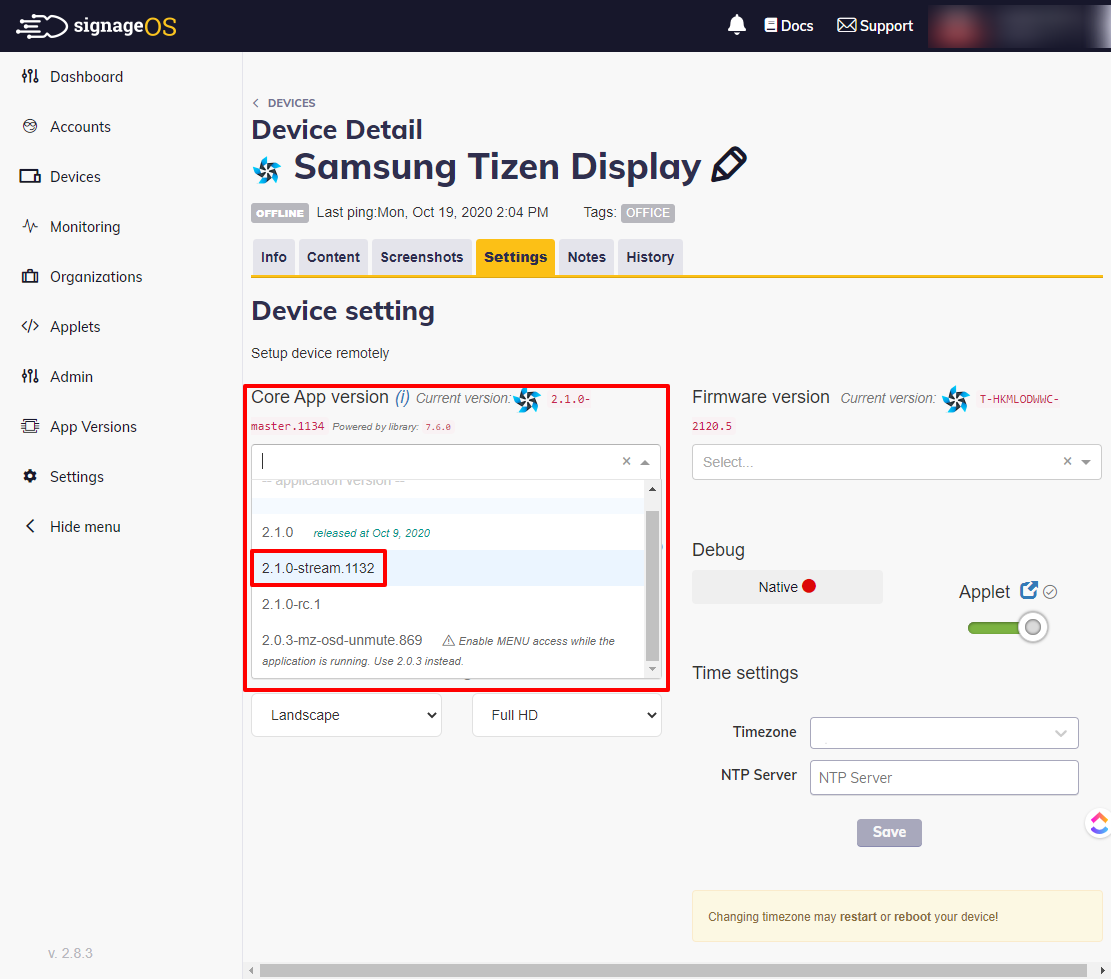Open the Devices section in sidebar

pyautogui.click(x=75, y=176)
